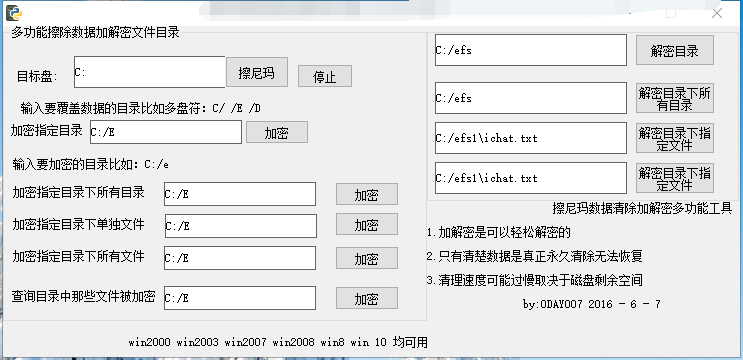The image size is (743, 360).
Task: Click note 1. 加解密是可以轻松解密的
Action: coord(498,232)
